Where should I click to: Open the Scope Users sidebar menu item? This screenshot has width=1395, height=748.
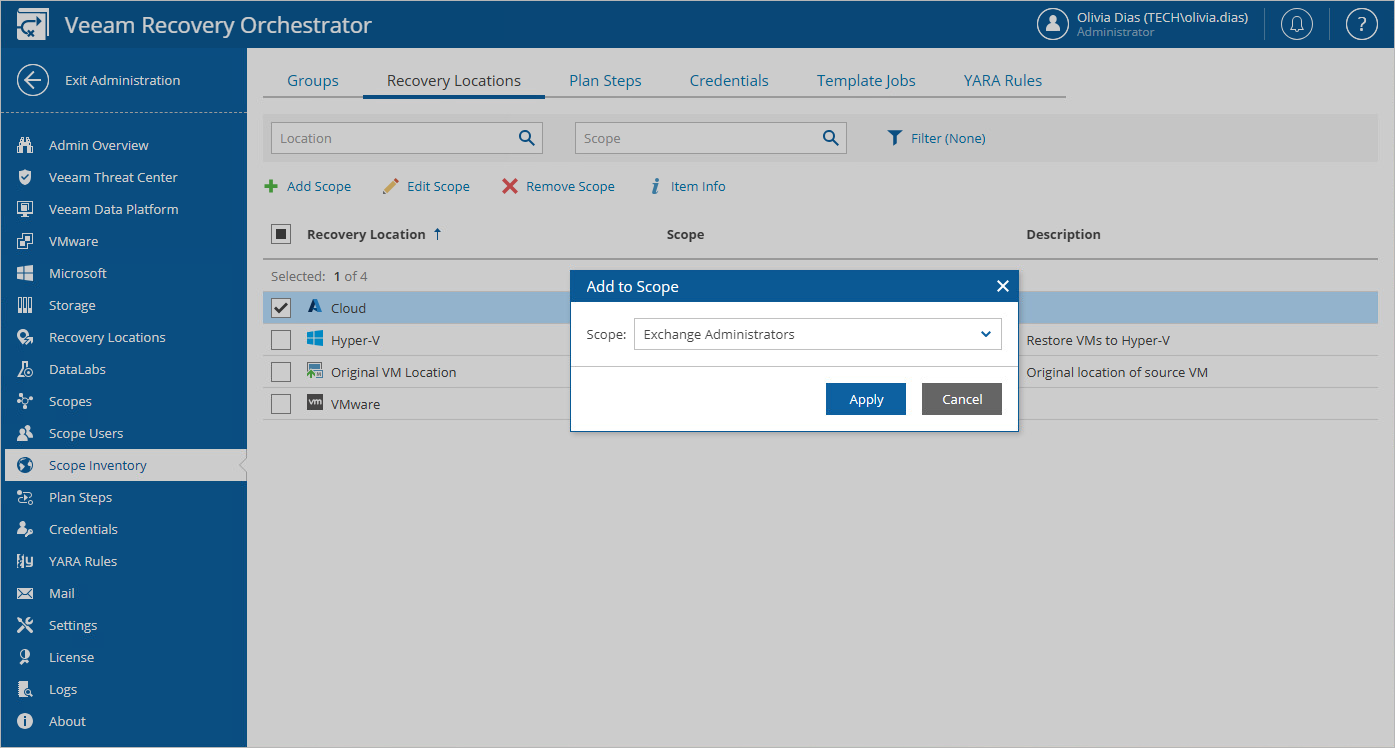point(125,433)
